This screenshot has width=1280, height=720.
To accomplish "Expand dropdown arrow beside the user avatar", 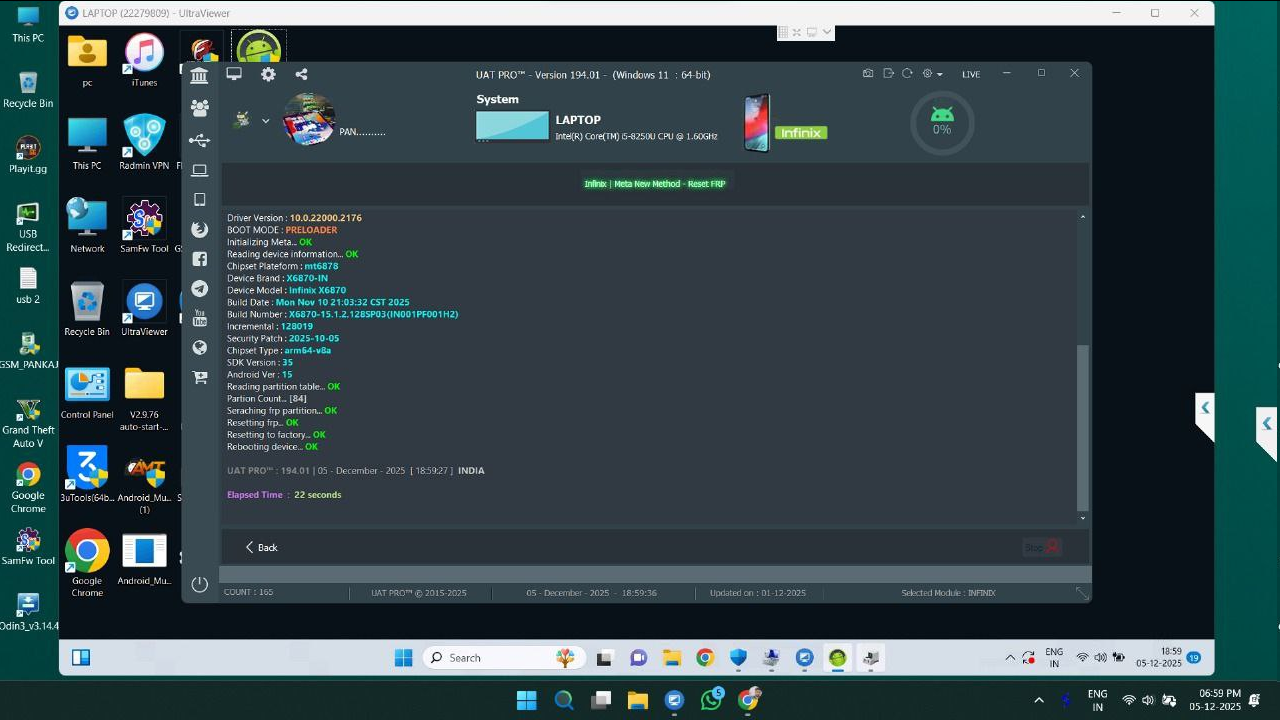I will (x=265, y=121).
